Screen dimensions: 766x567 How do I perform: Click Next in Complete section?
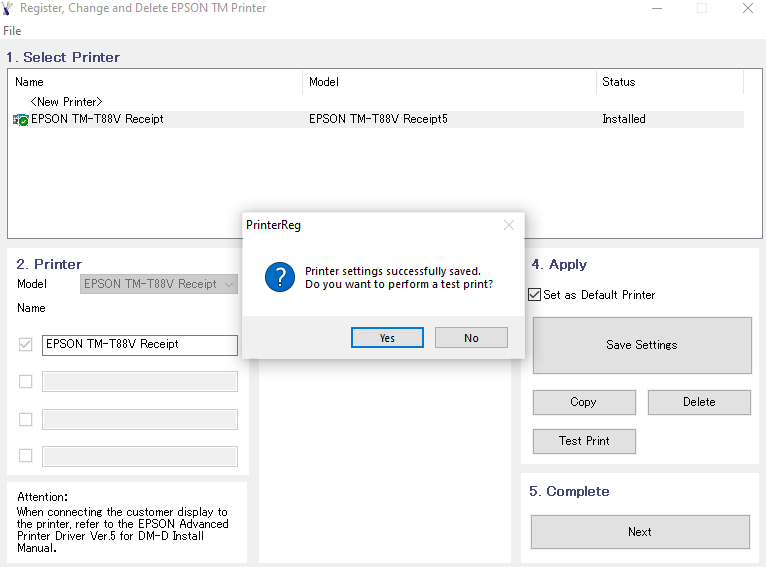point(640,532)
